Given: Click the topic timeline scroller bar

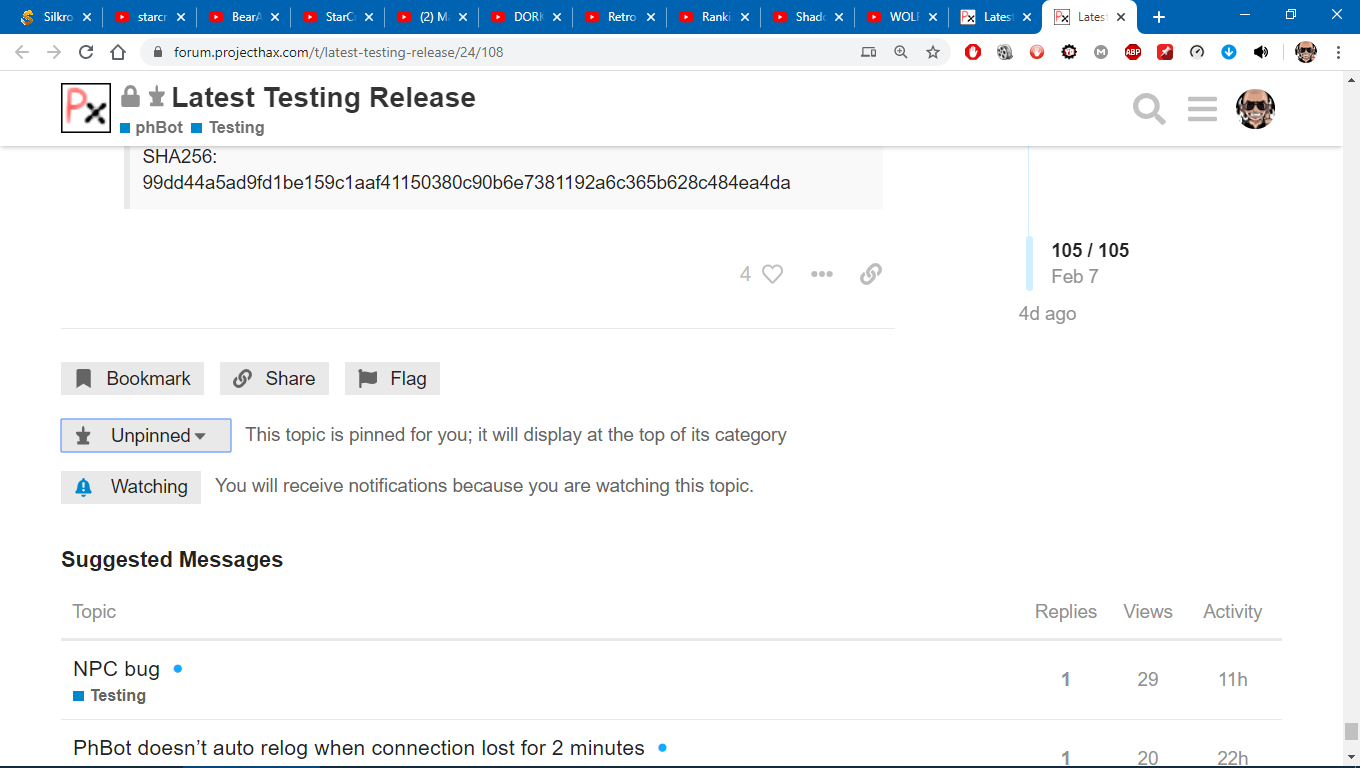Looking at the screenshot, I should point(1029,263).
